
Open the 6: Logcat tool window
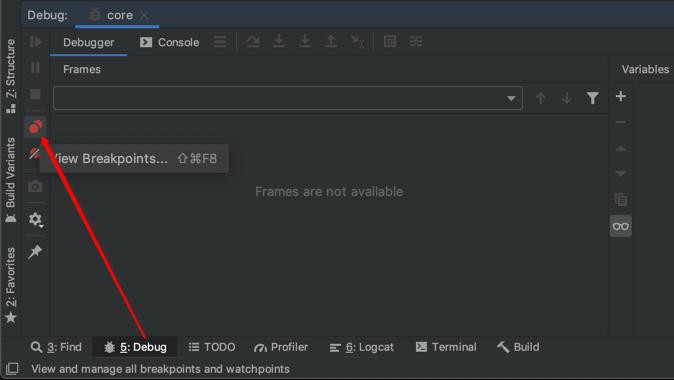(x=362, y=347)
